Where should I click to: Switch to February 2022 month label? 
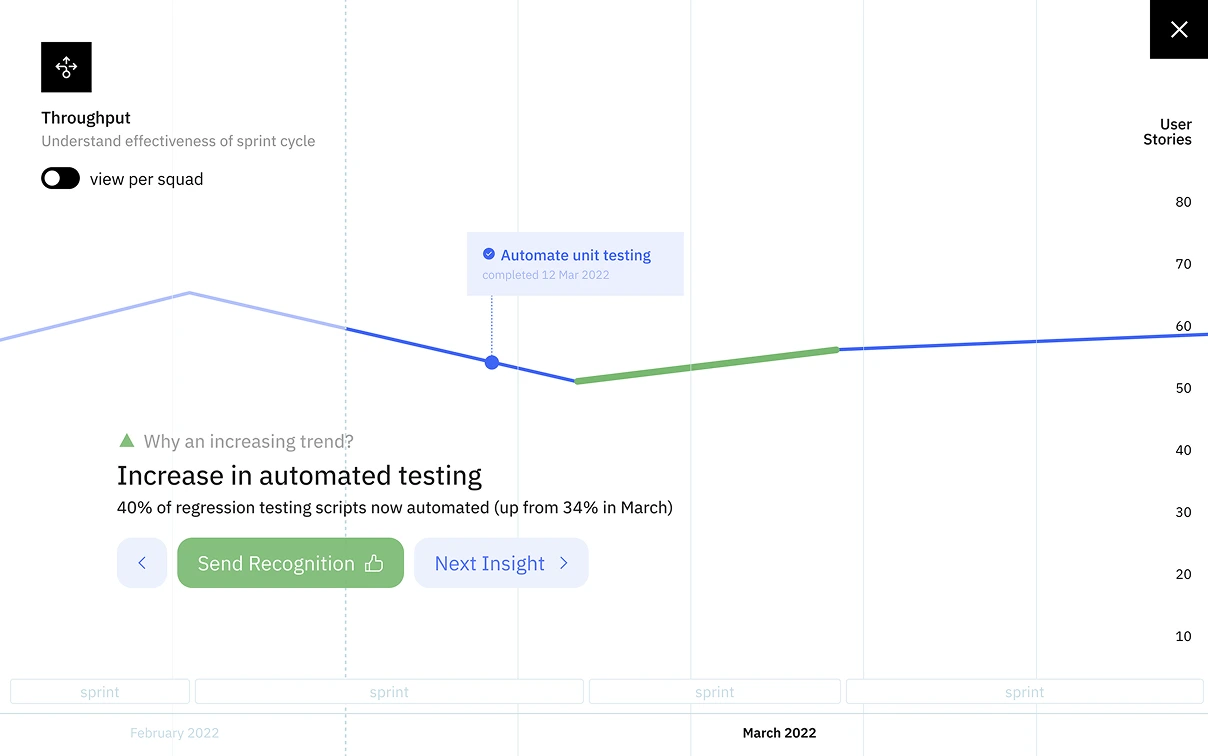174,733
